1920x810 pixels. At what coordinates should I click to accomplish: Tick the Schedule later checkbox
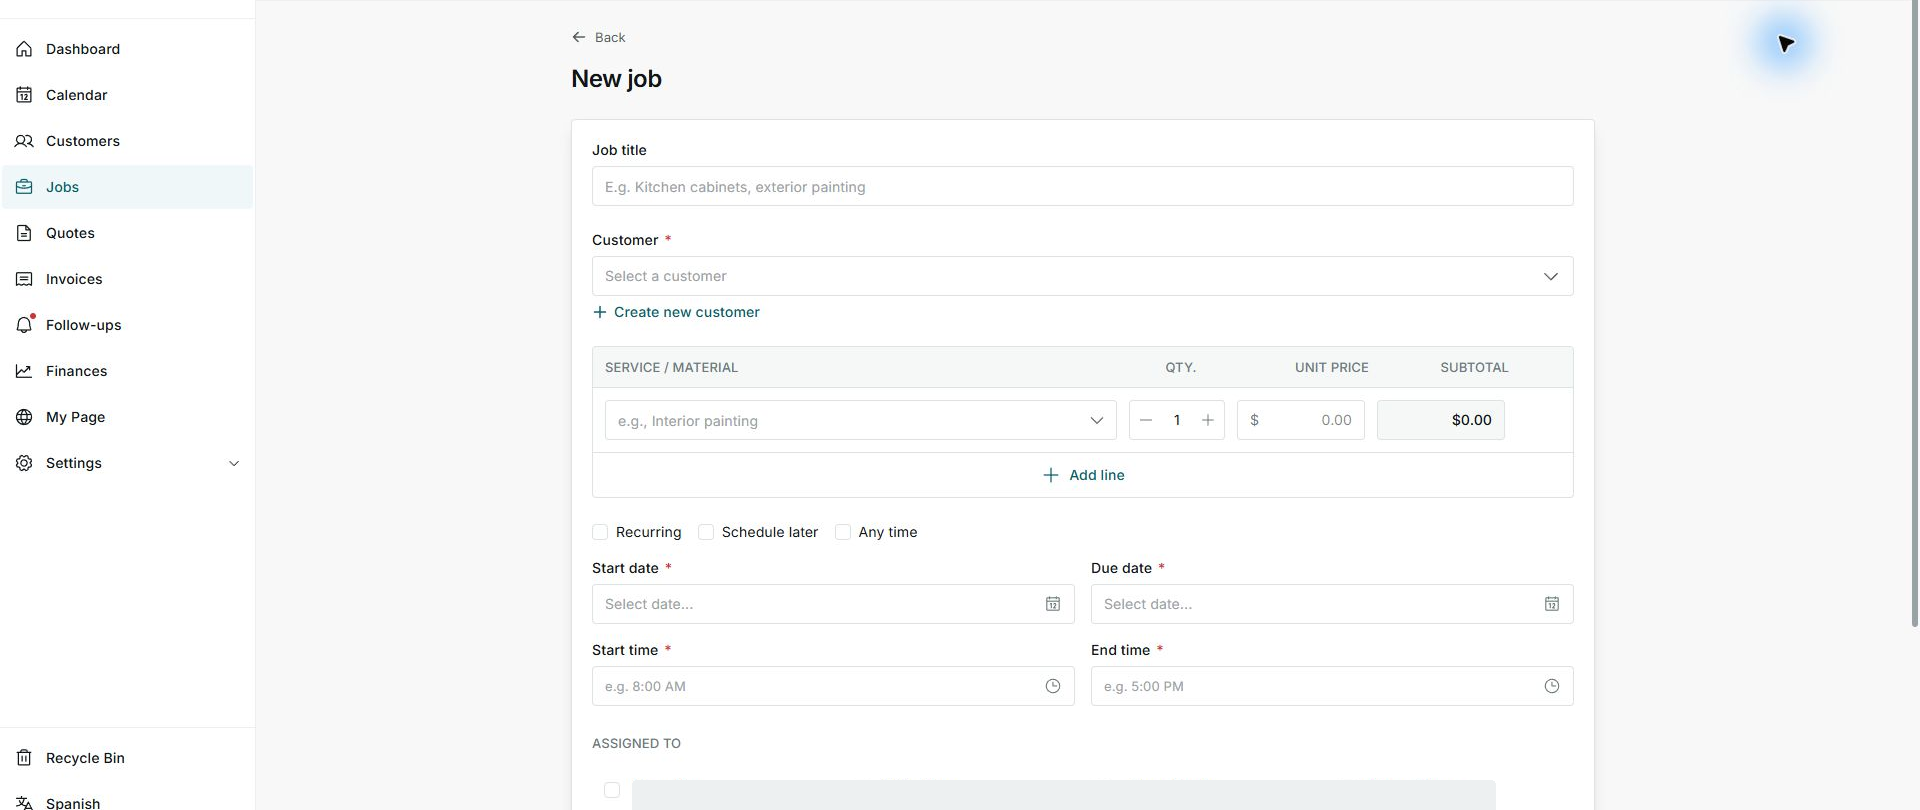[x=706, y=532]
